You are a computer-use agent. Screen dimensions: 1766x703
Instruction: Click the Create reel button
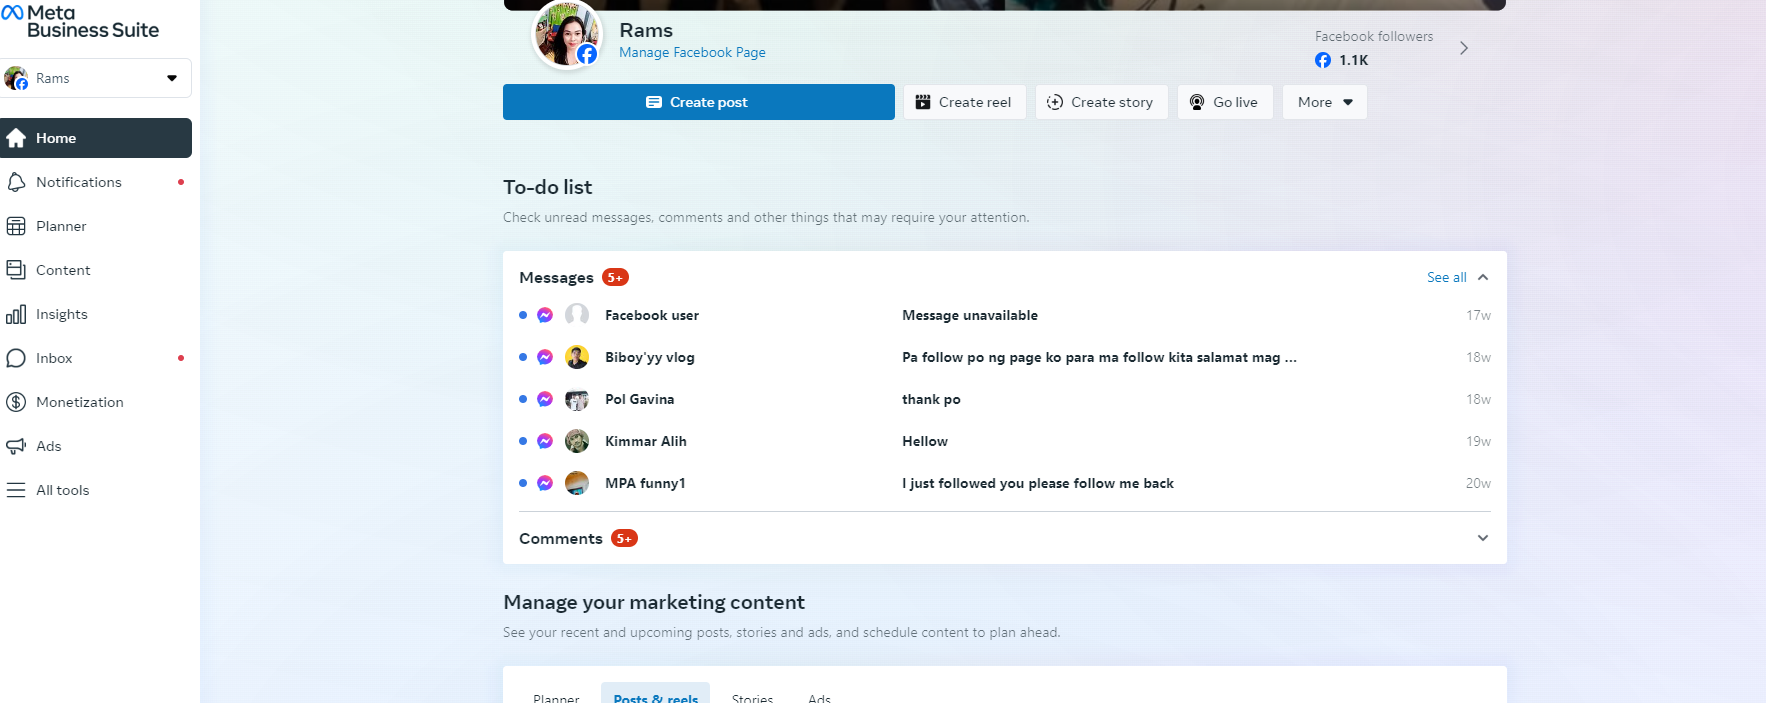964,102
